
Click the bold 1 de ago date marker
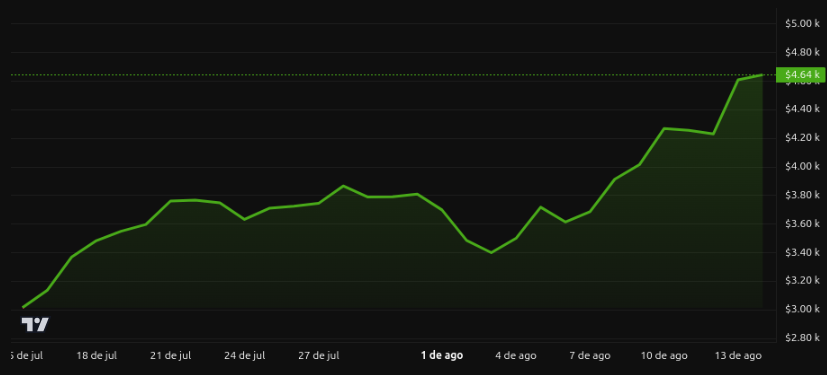tap(442, 355)
